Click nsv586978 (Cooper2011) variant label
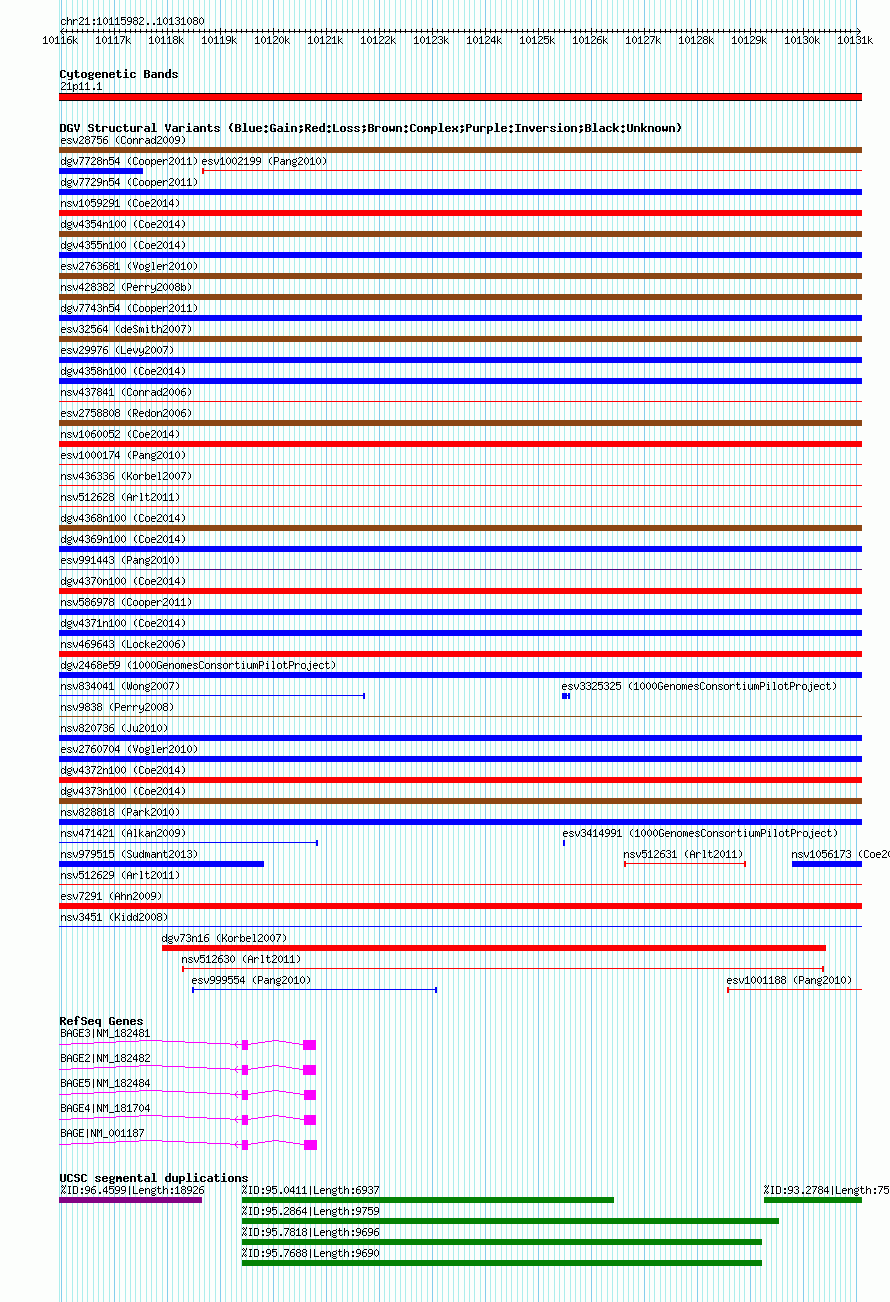This screenshot has width=890, height=1302. coord(127,603)
